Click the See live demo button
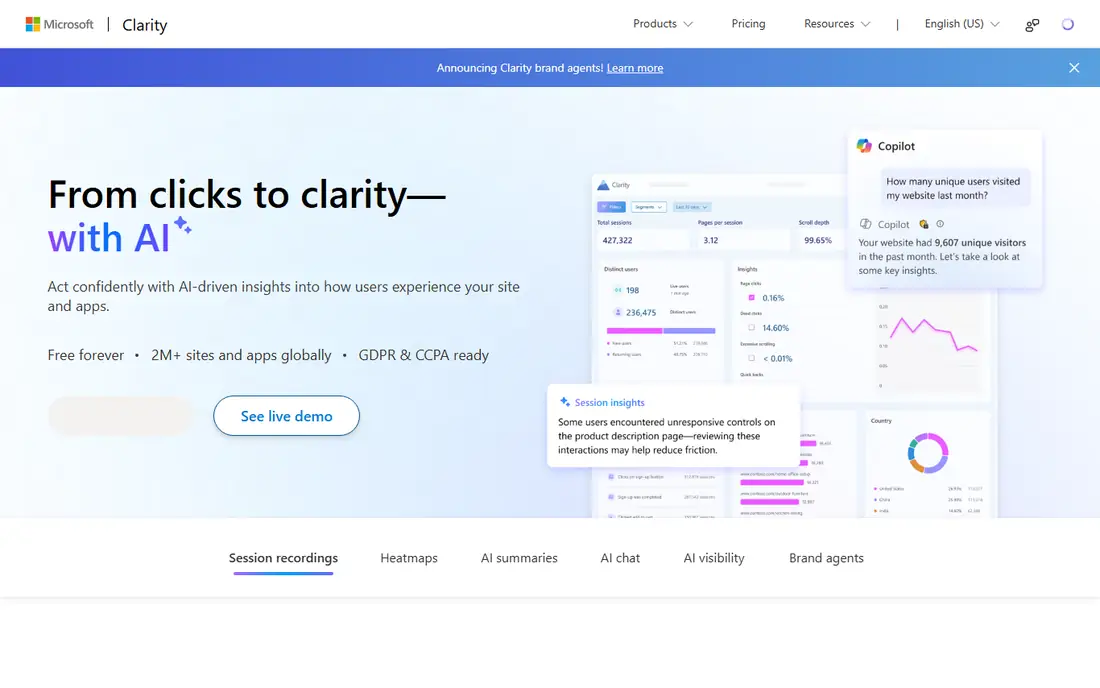 point(286,416)
